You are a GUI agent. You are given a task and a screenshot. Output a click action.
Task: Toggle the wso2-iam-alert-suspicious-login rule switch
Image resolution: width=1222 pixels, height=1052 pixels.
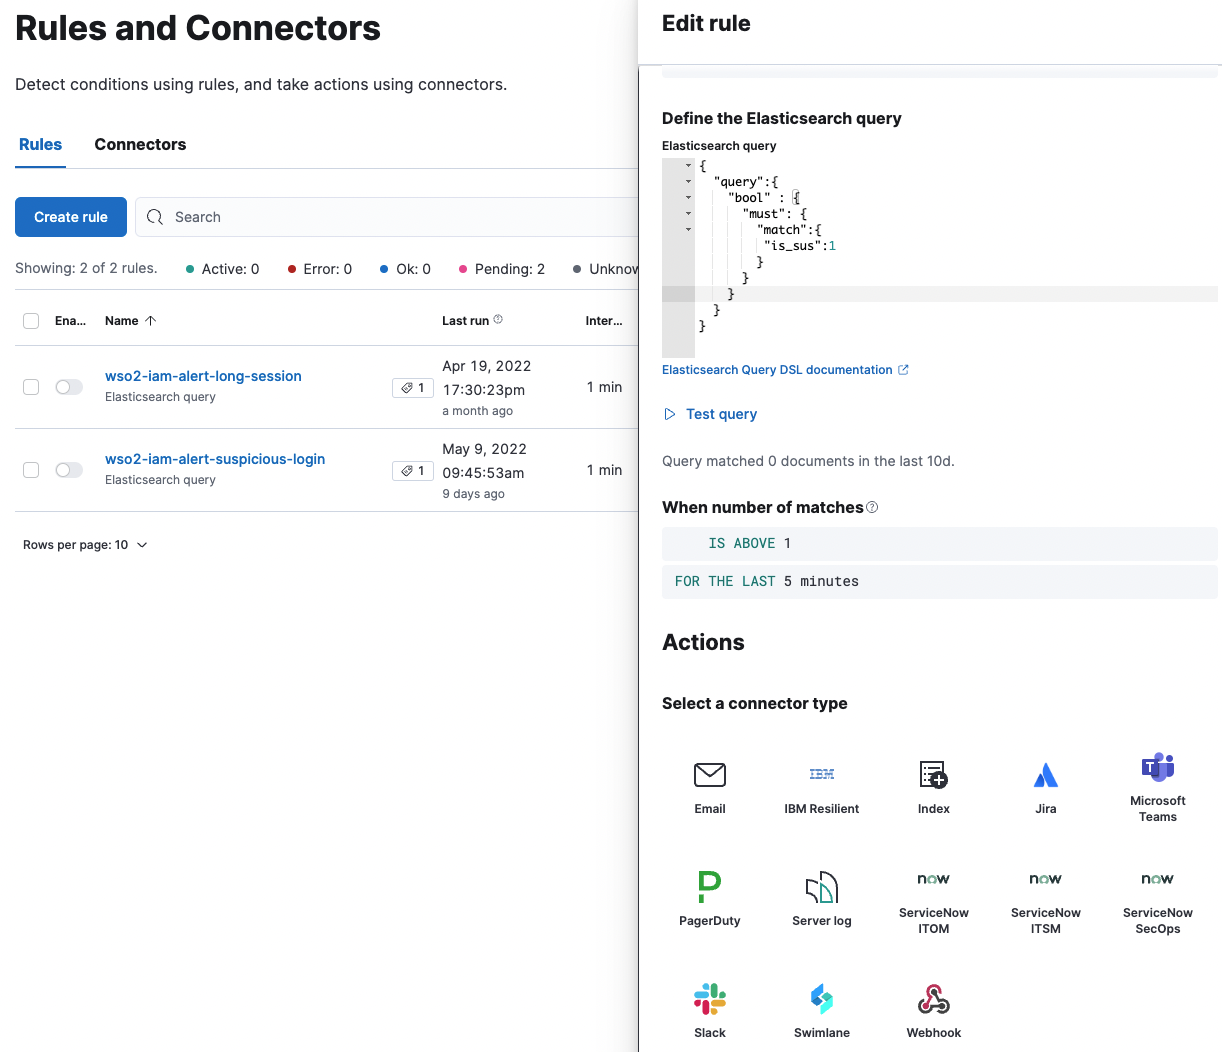click(69, 470)
